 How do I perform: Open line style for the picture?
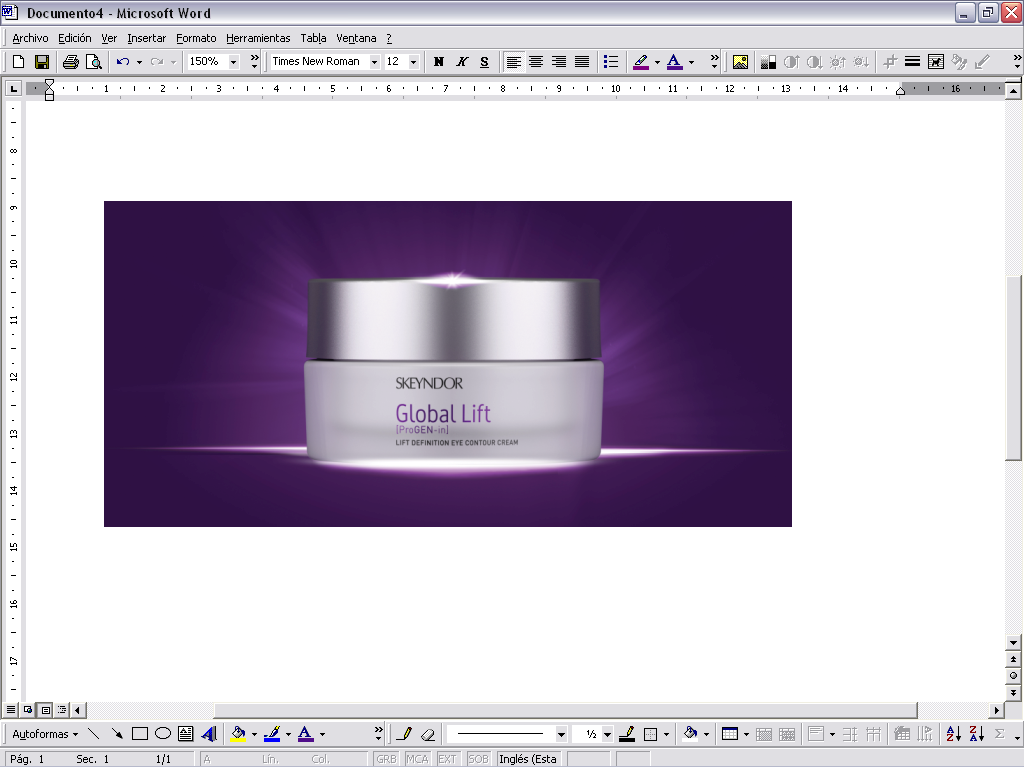tap(912, 61)
